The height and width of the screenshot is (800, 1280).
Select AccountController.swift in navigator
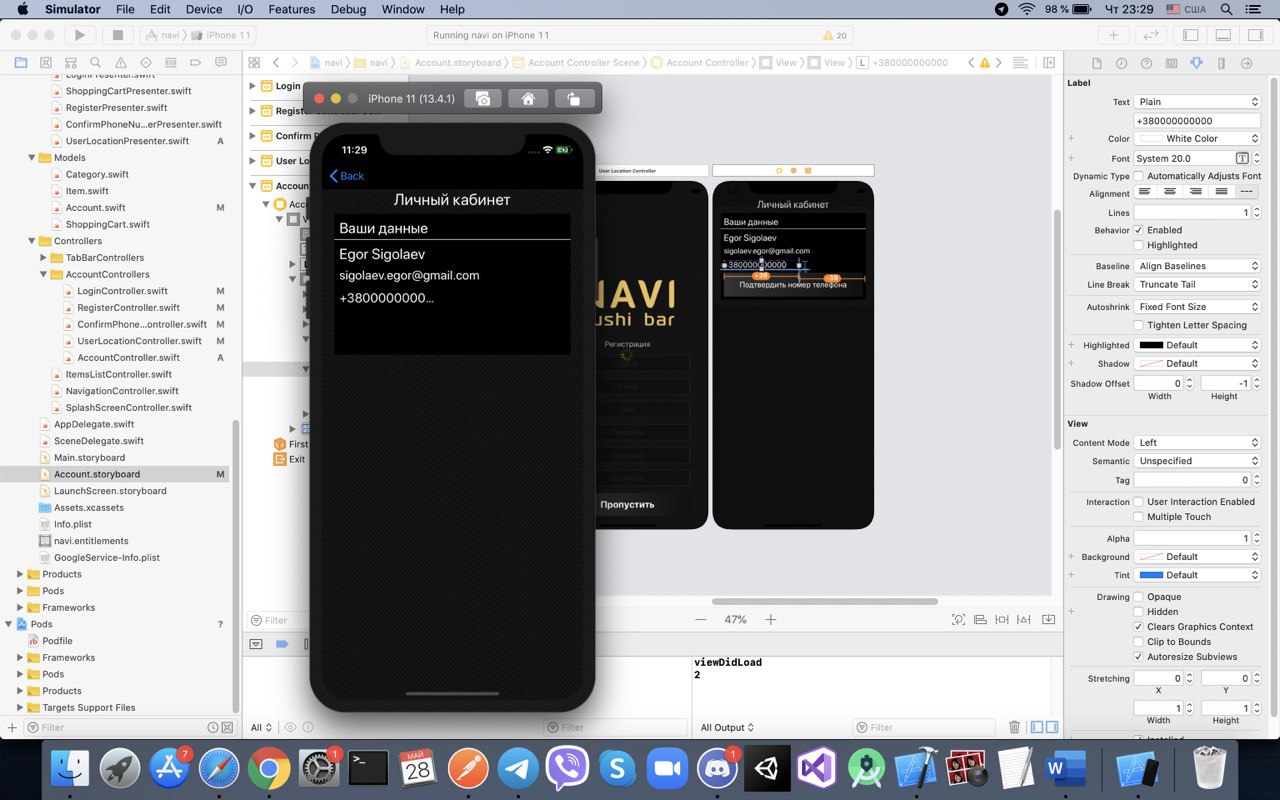tap(128, 358)
